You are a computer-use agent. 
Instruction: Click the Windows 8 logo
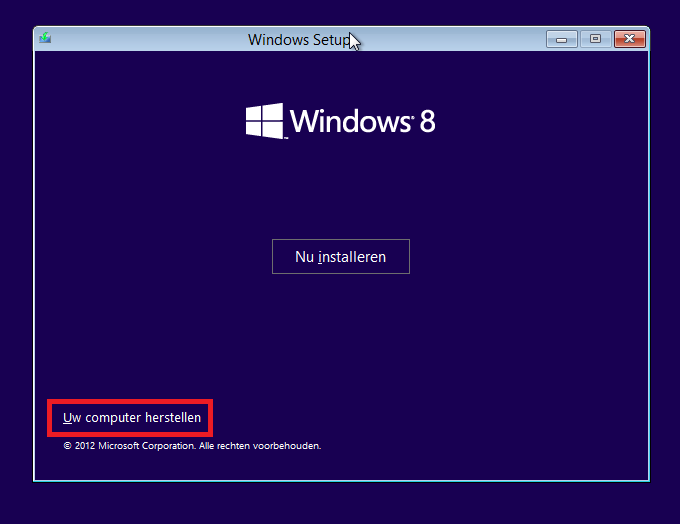point(340,121)
